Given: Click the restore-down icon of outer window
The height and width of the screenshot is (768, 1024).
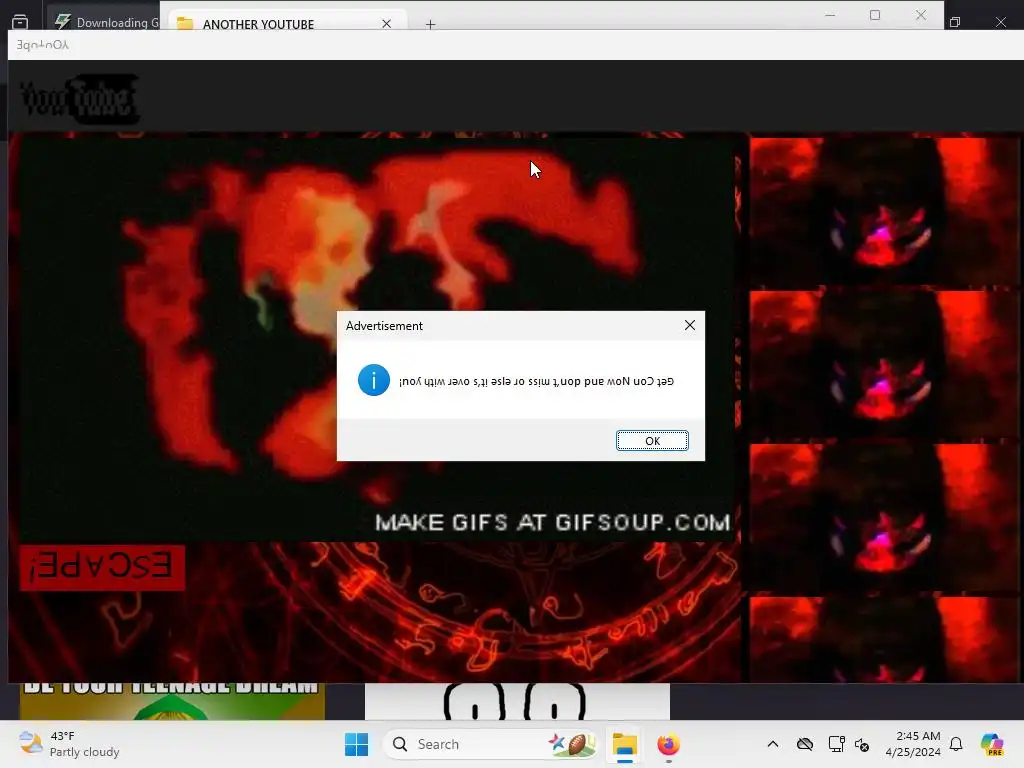Looking at the screenshot, I should [955, 22].
